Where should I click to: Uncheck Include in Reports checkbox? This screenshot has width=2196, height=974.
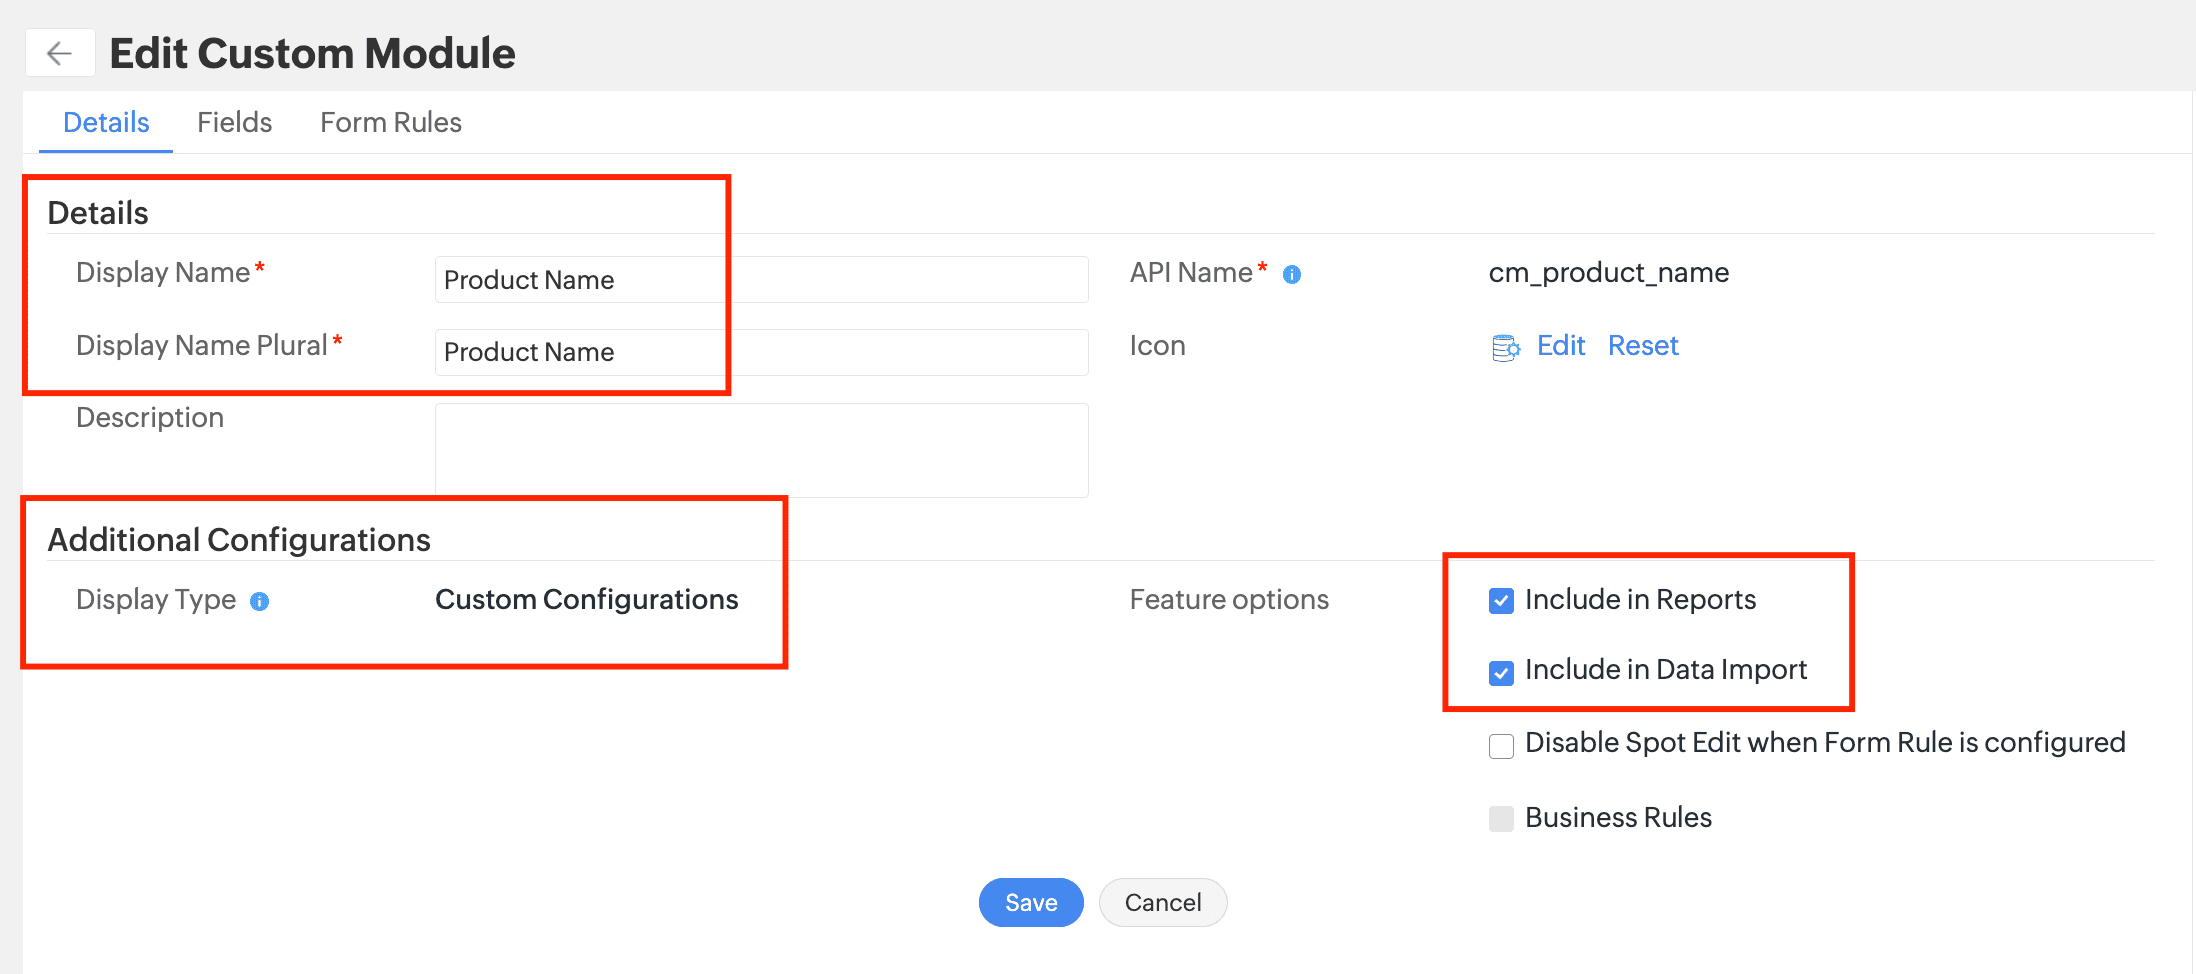[x=1501, y=601]
